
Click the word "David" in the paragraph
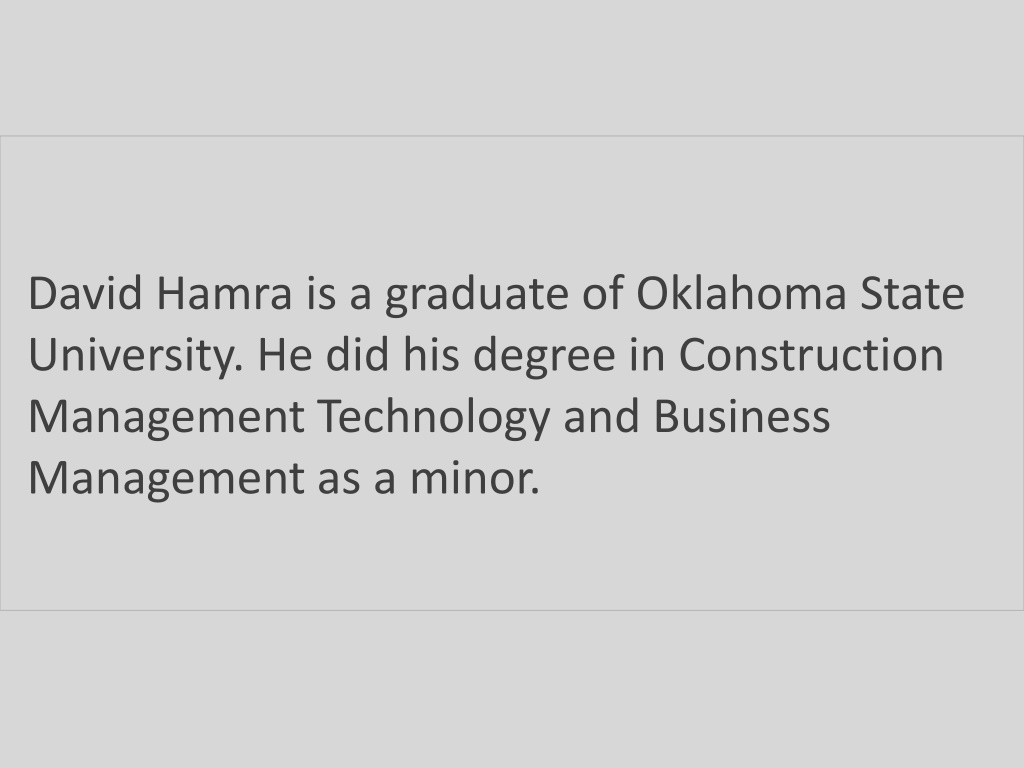click(x=85, y=293)
